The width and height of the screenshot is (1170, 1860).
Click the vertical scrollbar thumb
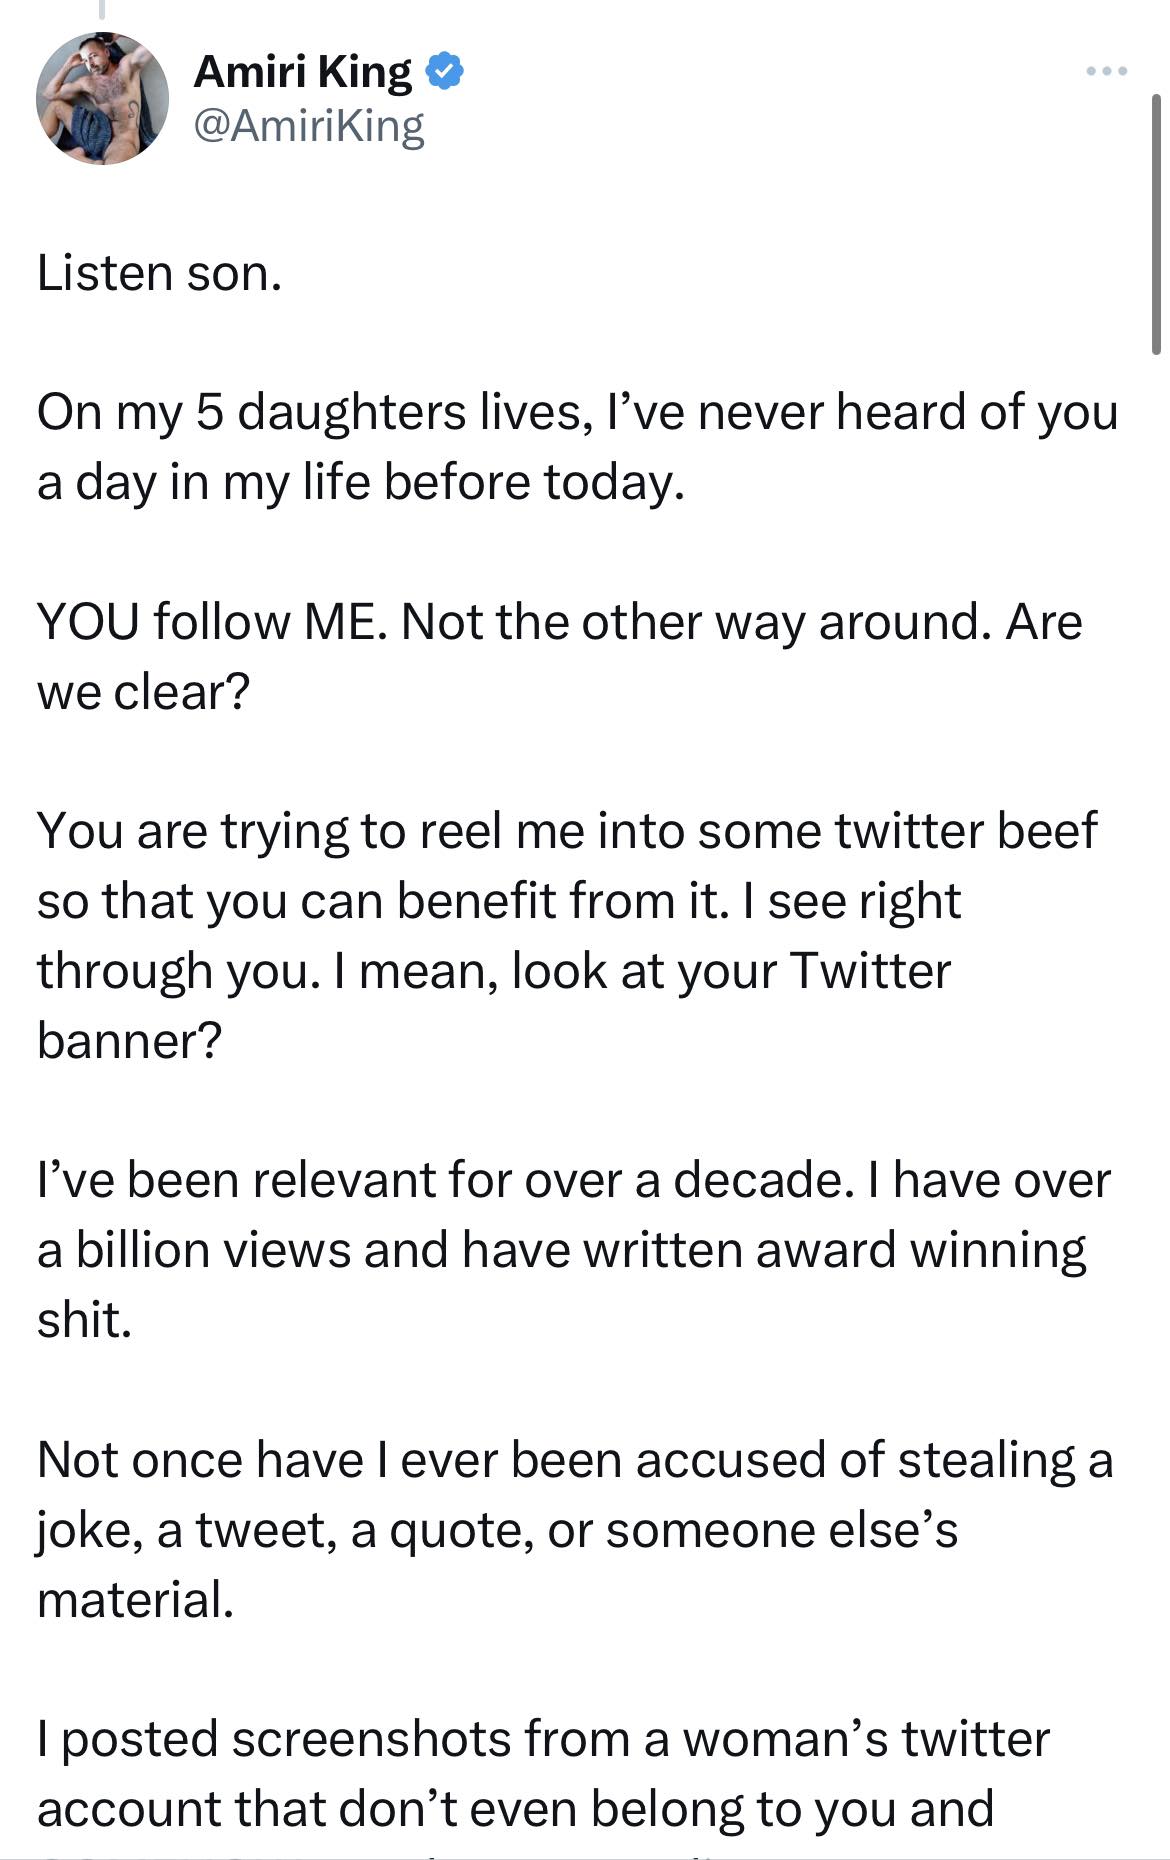click(x=1155, y=225)
